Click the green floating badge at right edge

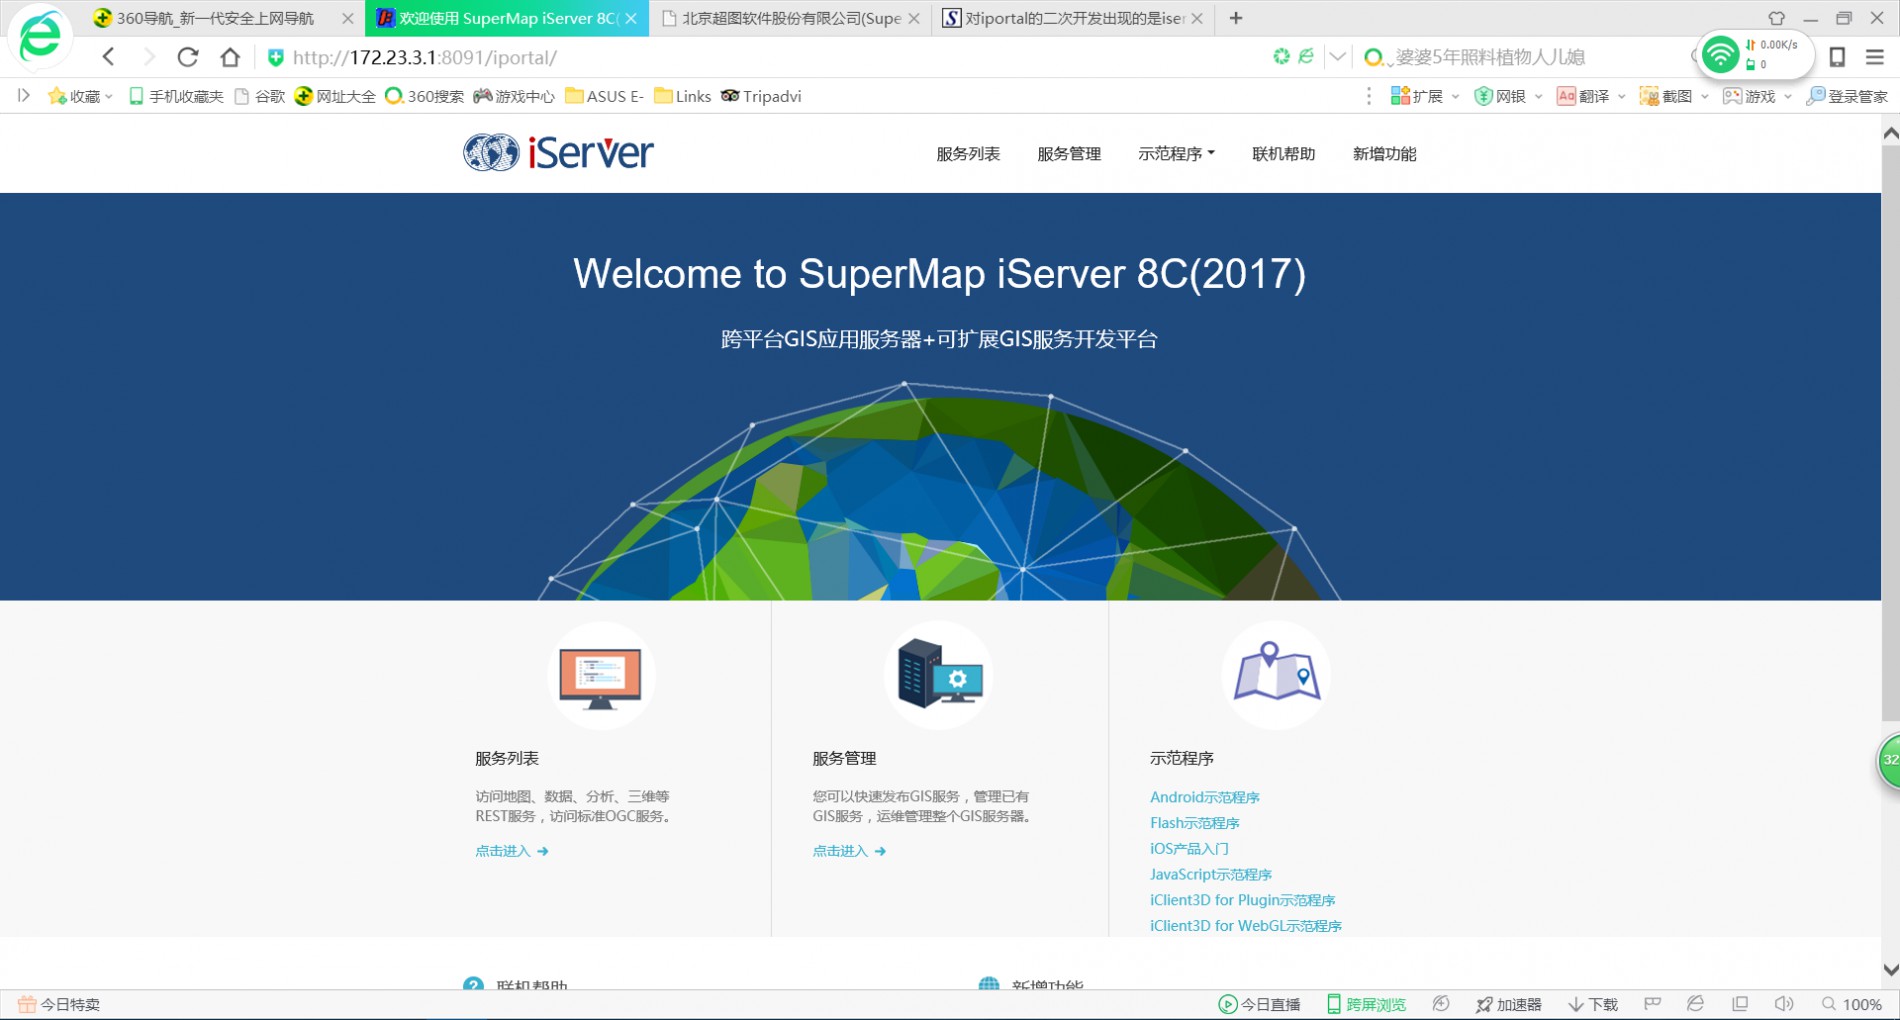[1889, 760]
